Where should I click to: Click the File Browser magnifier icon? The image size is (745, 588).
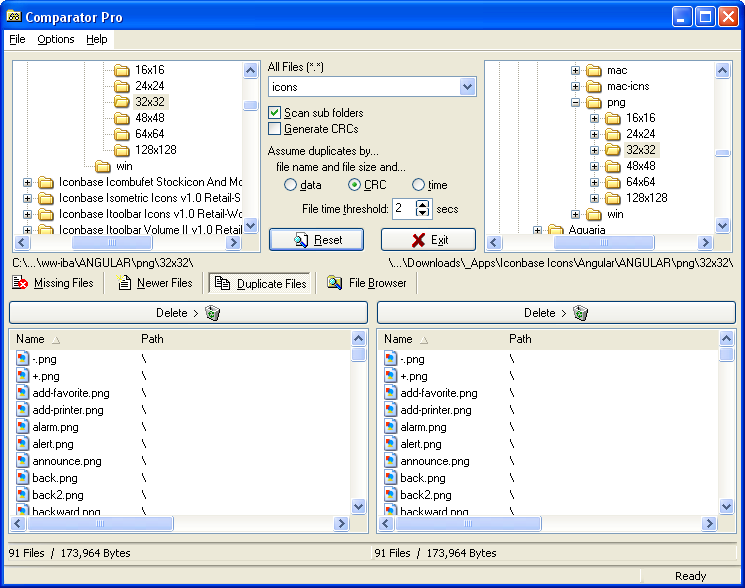coord(334,283)
